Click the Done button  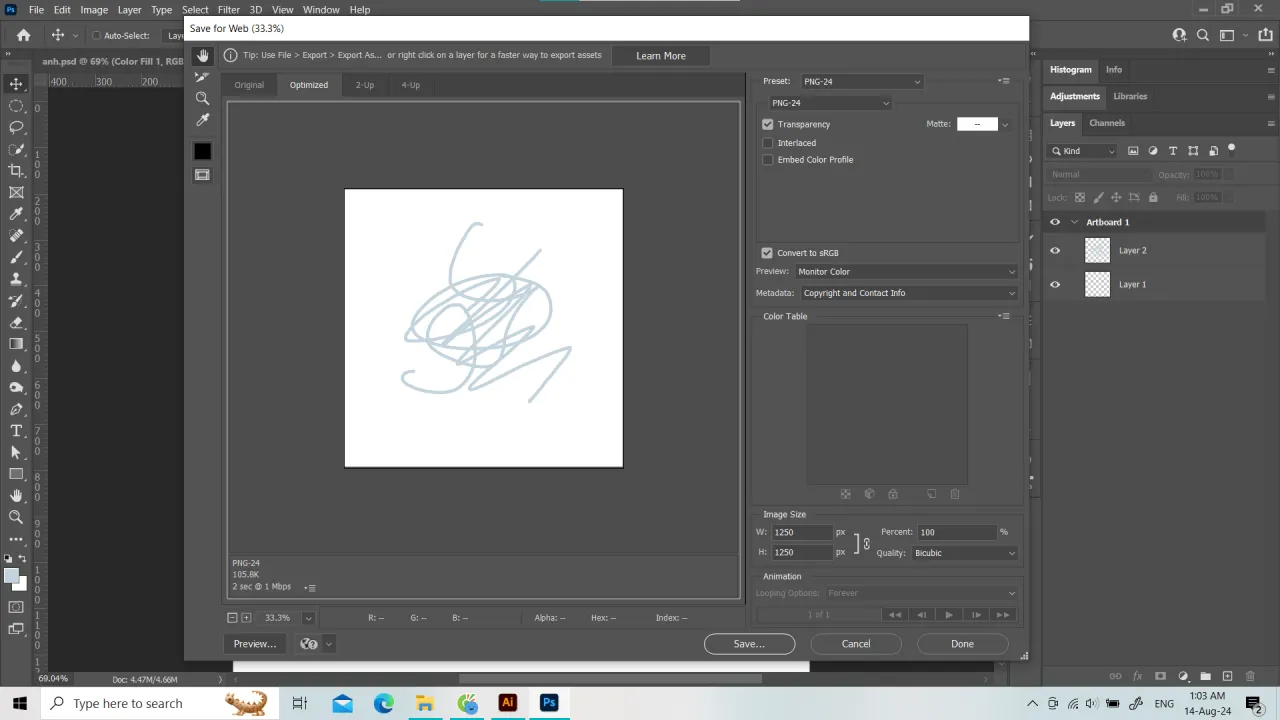tap(961, 643)
